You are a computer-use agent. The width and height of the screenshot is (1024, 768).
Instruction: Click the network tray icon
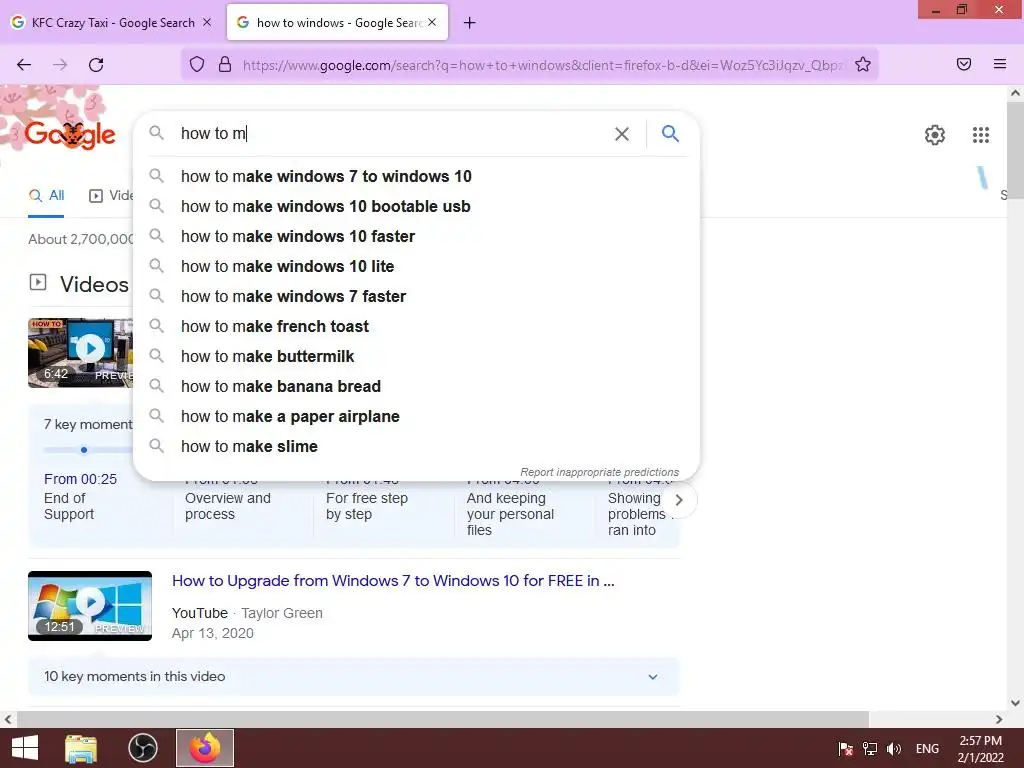pyautogui.click(x=869, y=749)
